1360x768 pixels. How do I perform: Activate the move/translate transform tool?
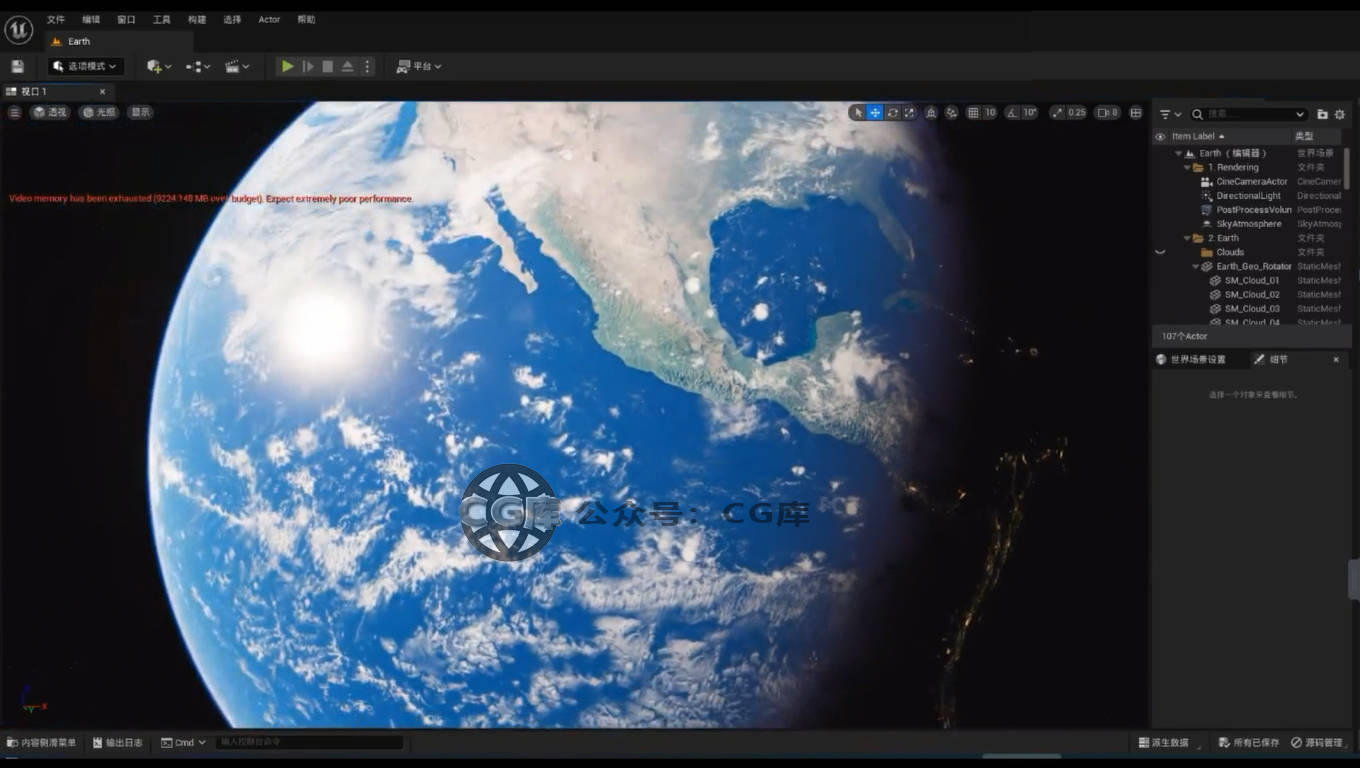point(875,113)
